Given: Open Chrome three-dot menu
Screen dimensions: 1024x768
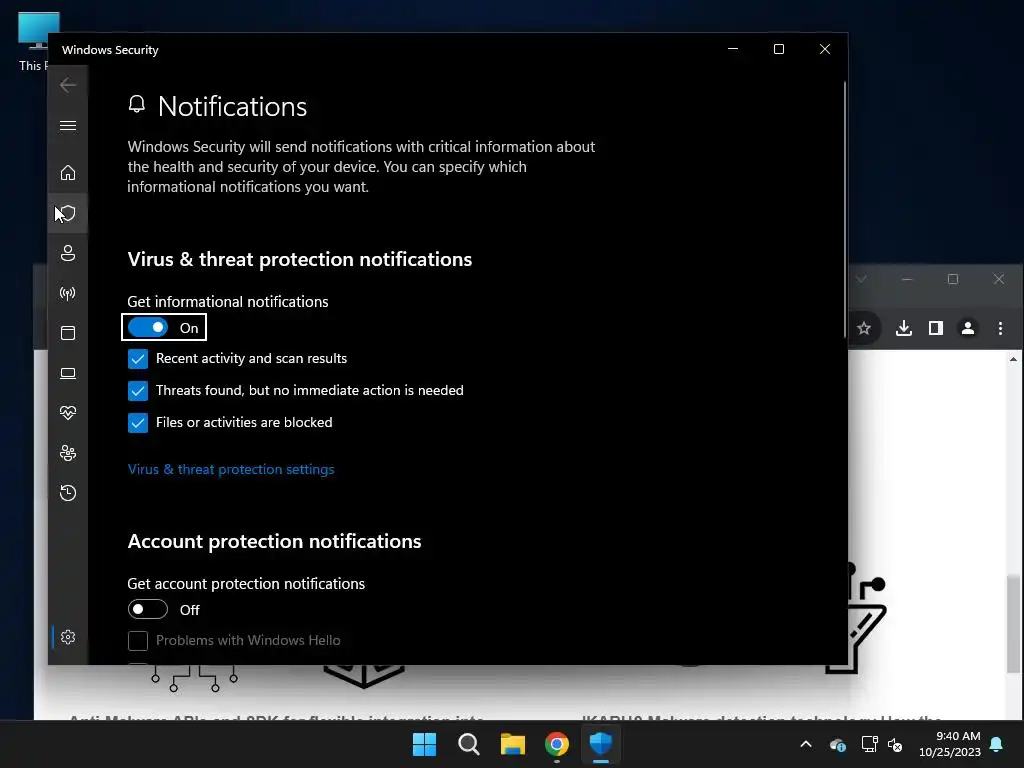Looking at the screenshot, I should (1000, 328).
